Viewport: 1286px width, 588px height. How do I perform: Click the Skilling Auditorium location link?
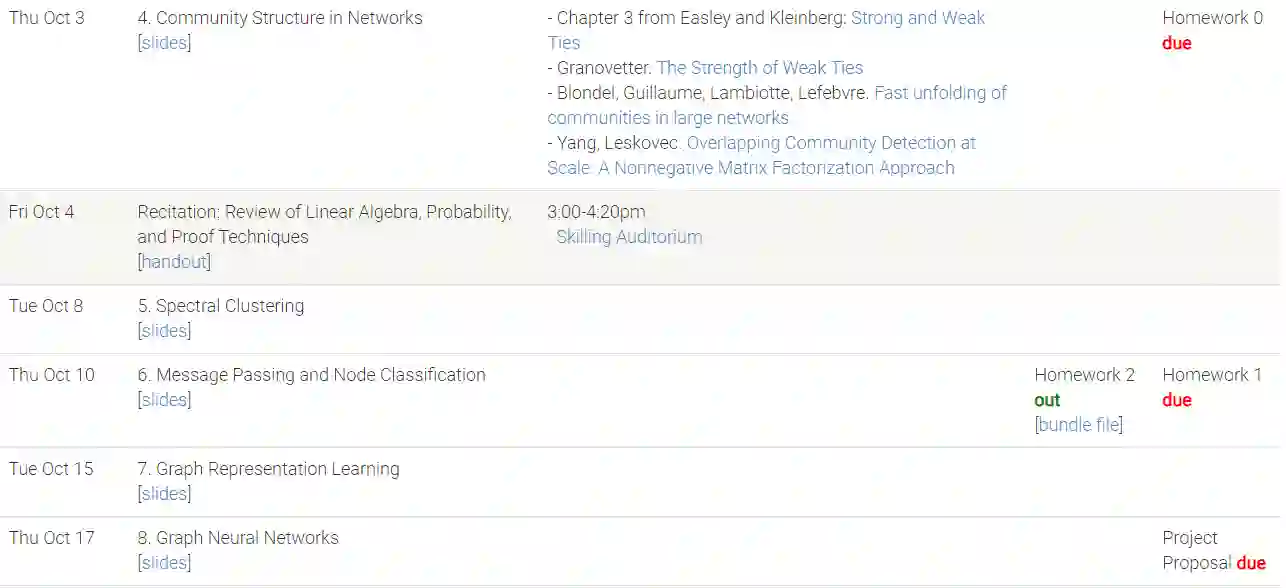pyautogui.click(x=629, y=237)
